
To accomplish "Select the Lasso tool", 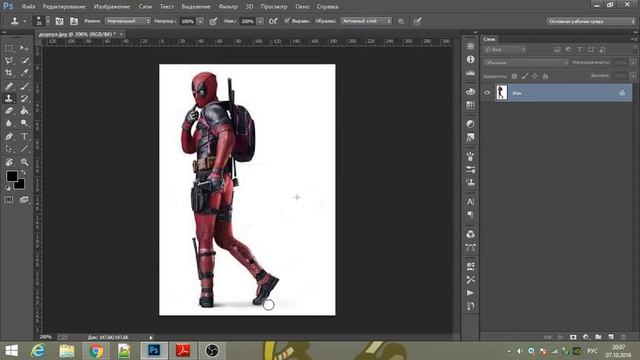I will [x=9, y=60].
